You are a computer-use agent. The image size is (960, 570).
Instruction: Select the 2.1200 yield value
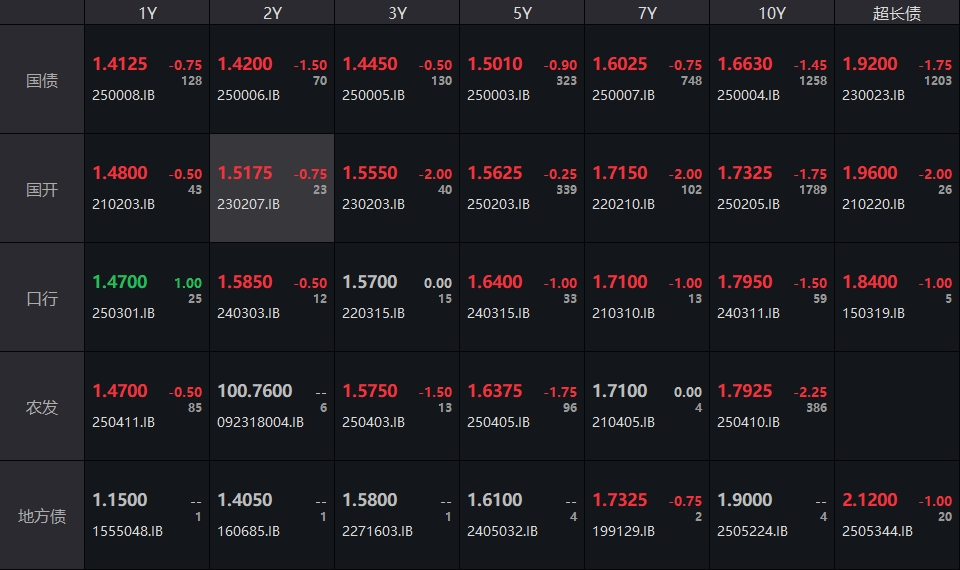click(870, 500)
